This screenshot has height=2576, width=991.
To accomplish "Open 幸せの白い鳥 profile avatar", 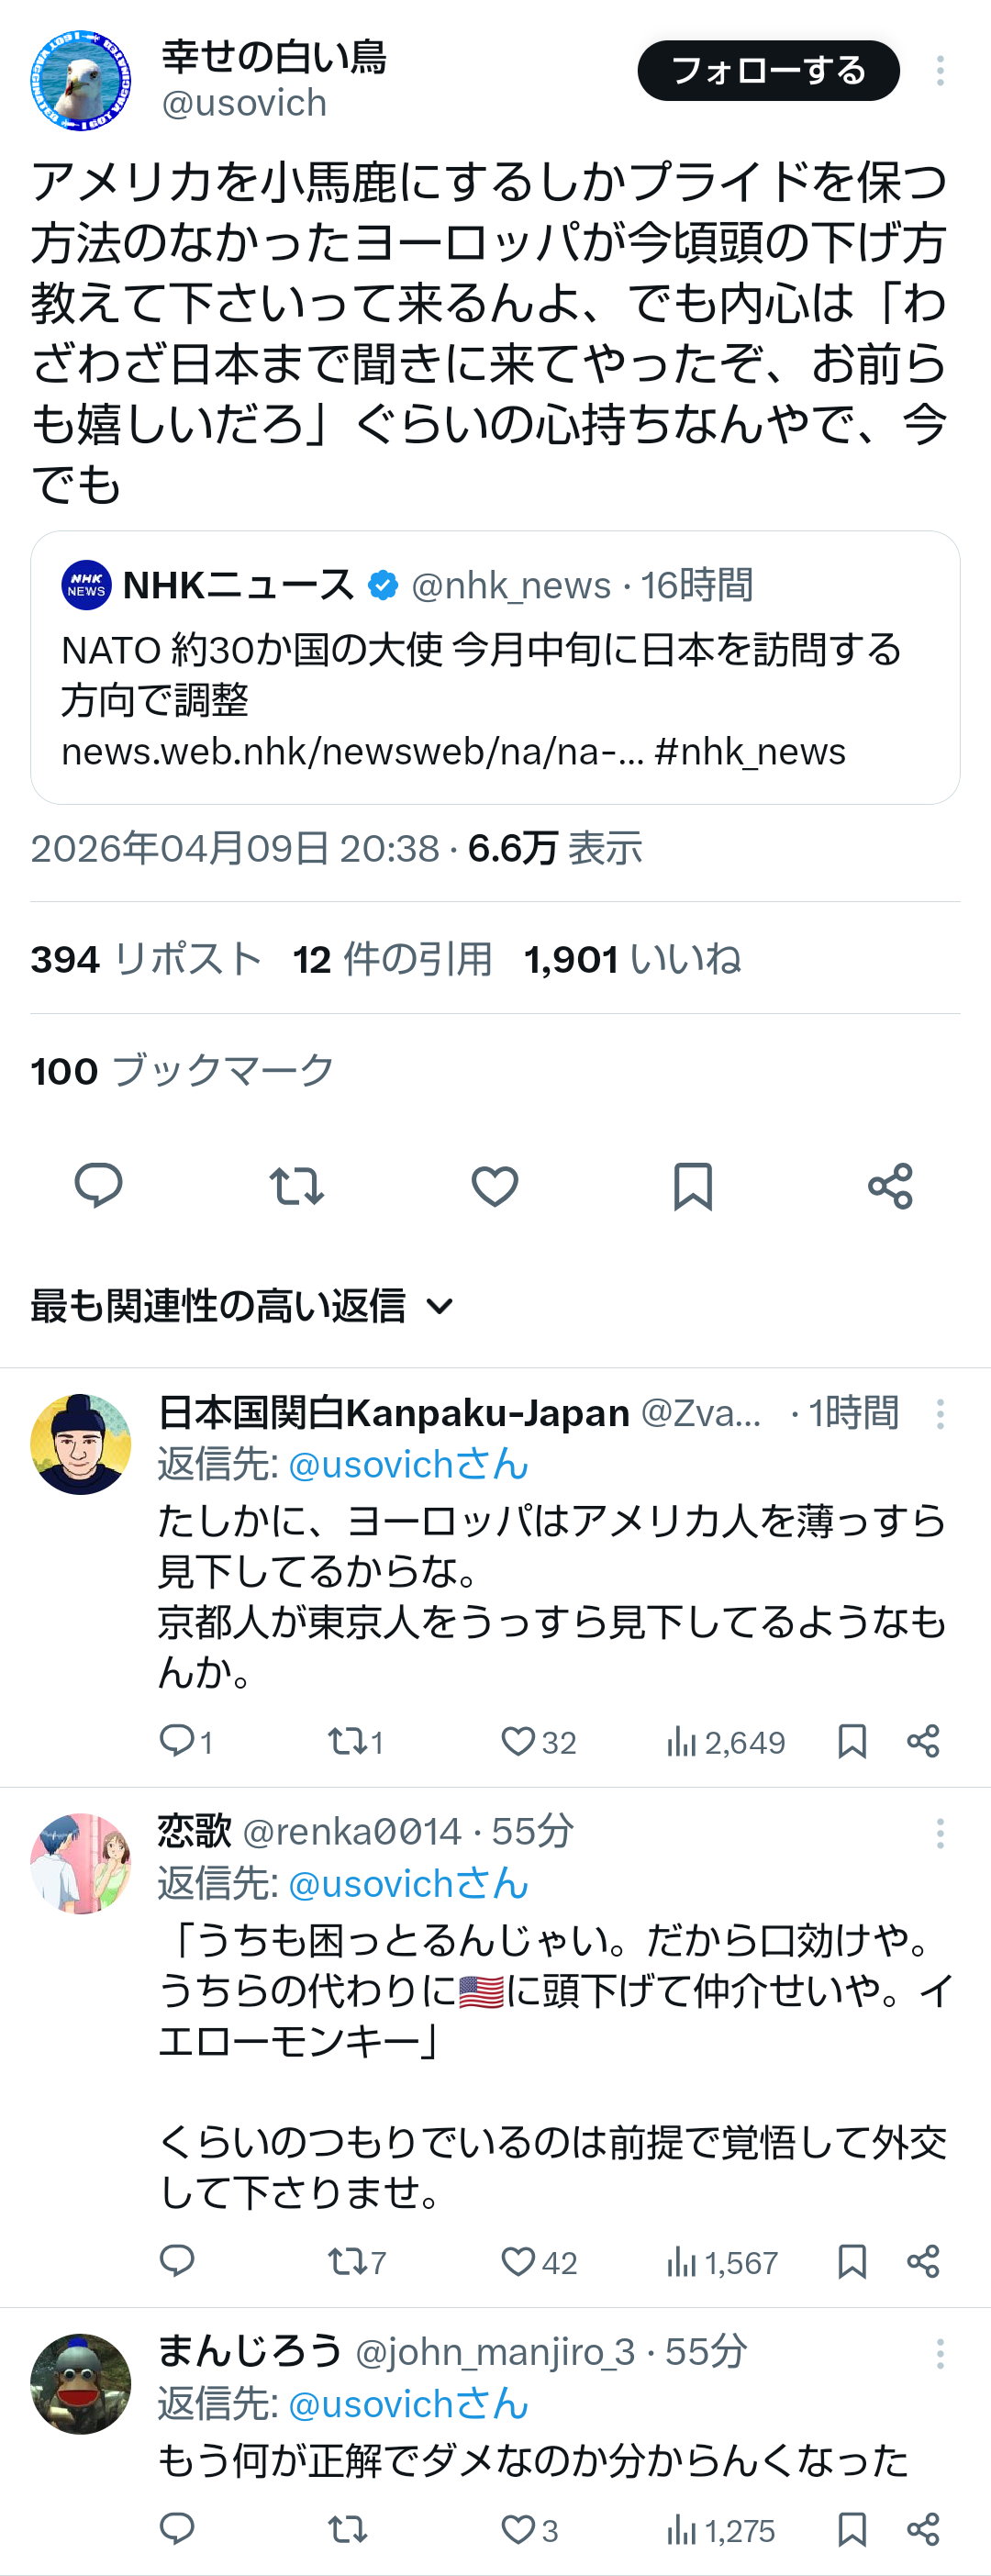I will (81, 81).
